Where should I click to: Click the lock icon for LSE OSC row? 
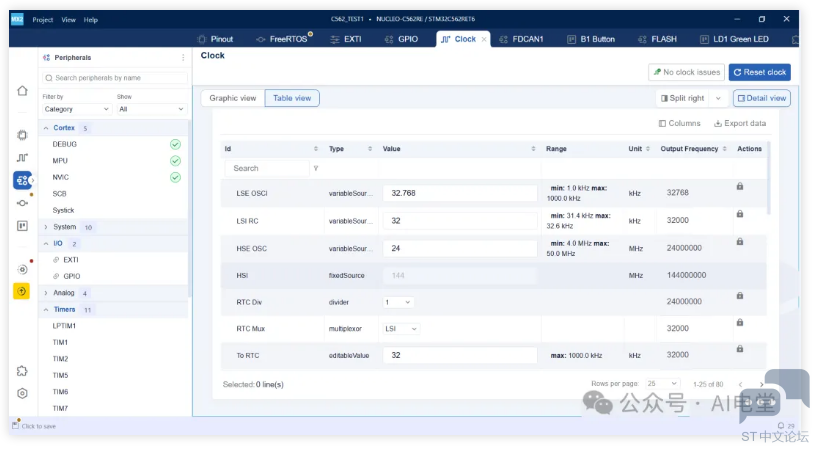point(739,186)
